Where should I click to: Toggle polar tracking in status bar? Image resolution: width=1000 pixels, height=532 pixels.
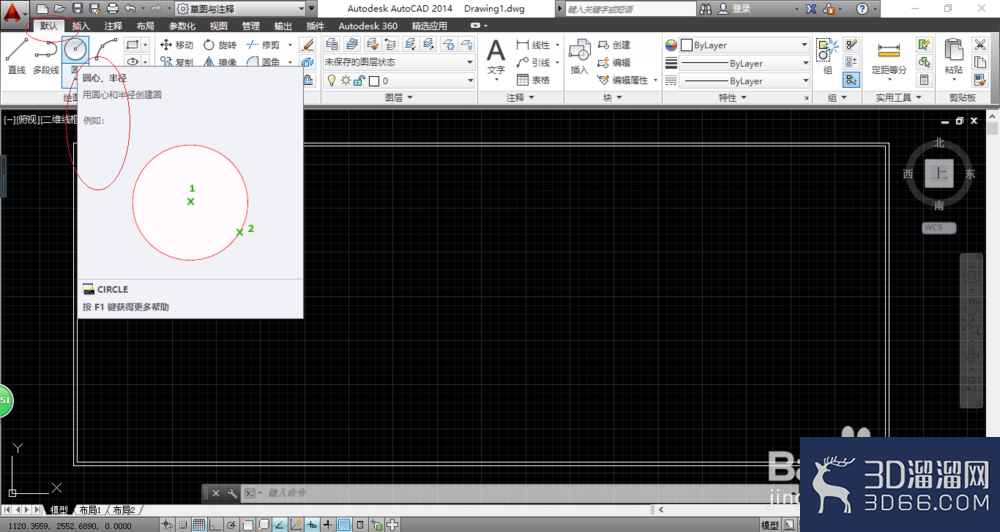click(231, 525)
